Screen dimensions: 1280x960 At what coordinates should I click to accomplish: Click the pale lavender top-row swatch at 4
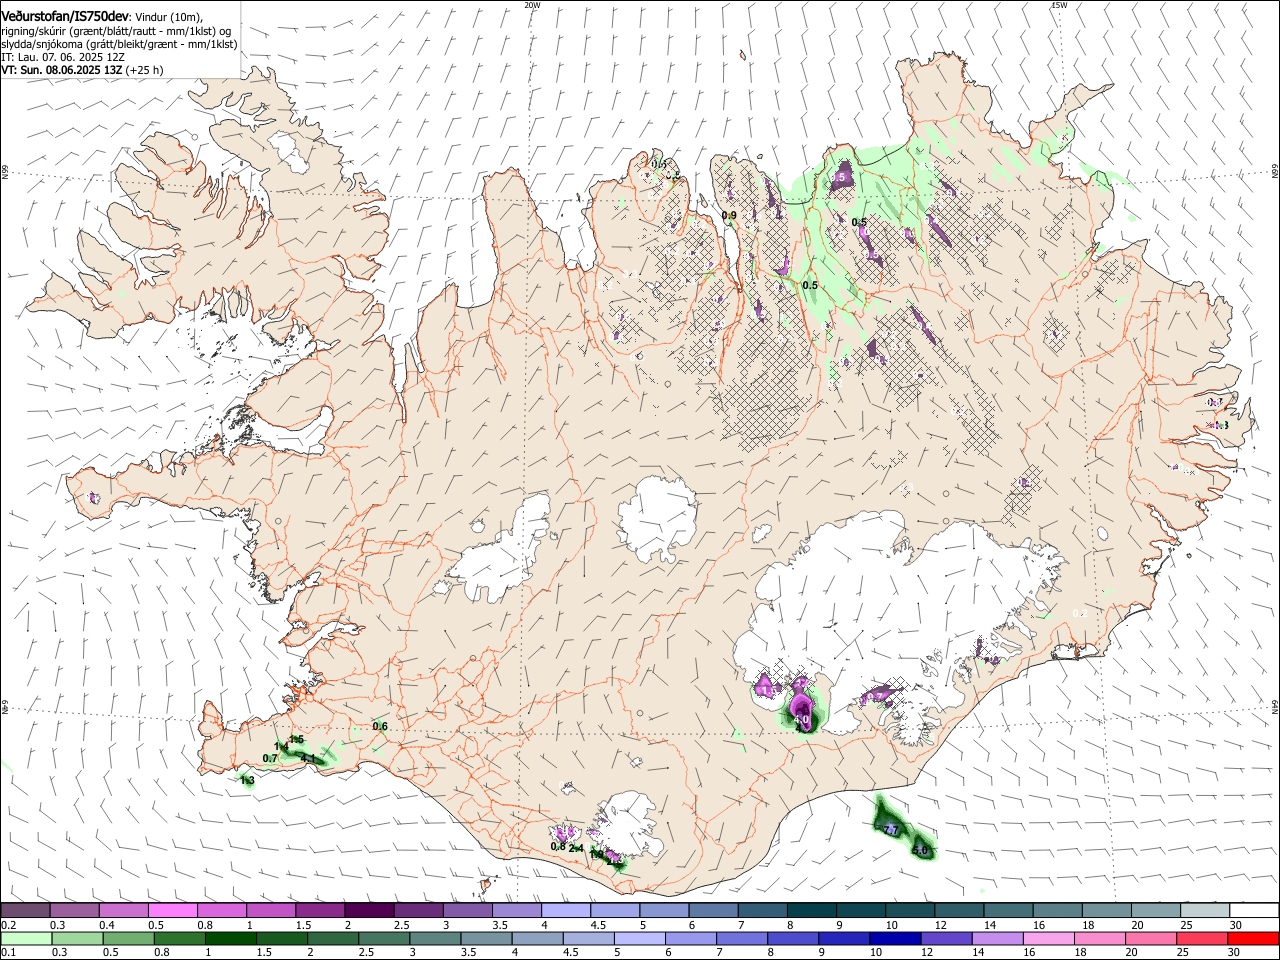[565, 911]
